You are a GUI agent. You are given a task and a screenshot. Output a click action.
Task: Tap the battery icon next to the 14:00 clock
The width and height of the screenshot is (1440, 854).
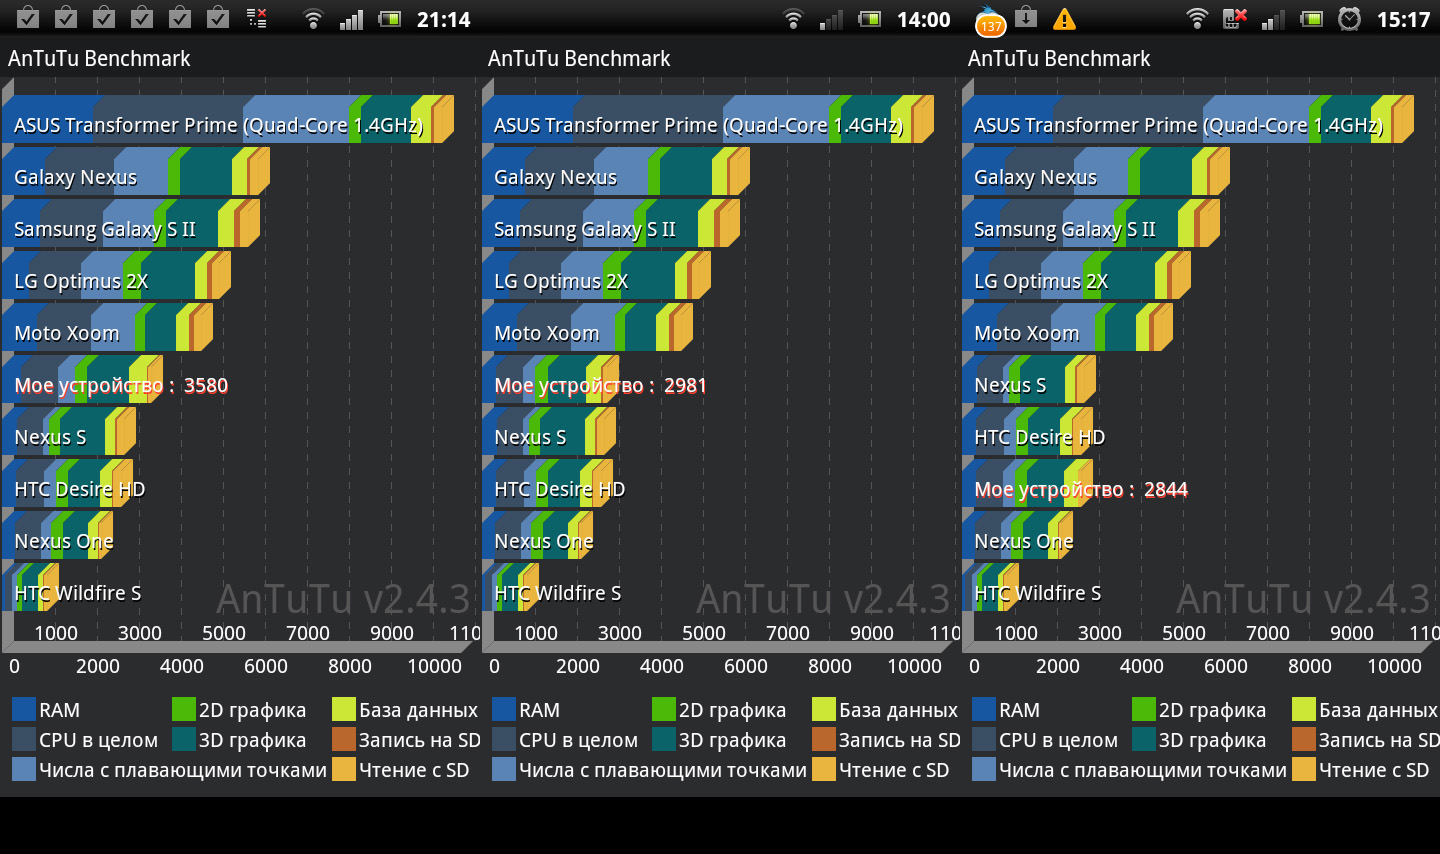pos(870,18)
